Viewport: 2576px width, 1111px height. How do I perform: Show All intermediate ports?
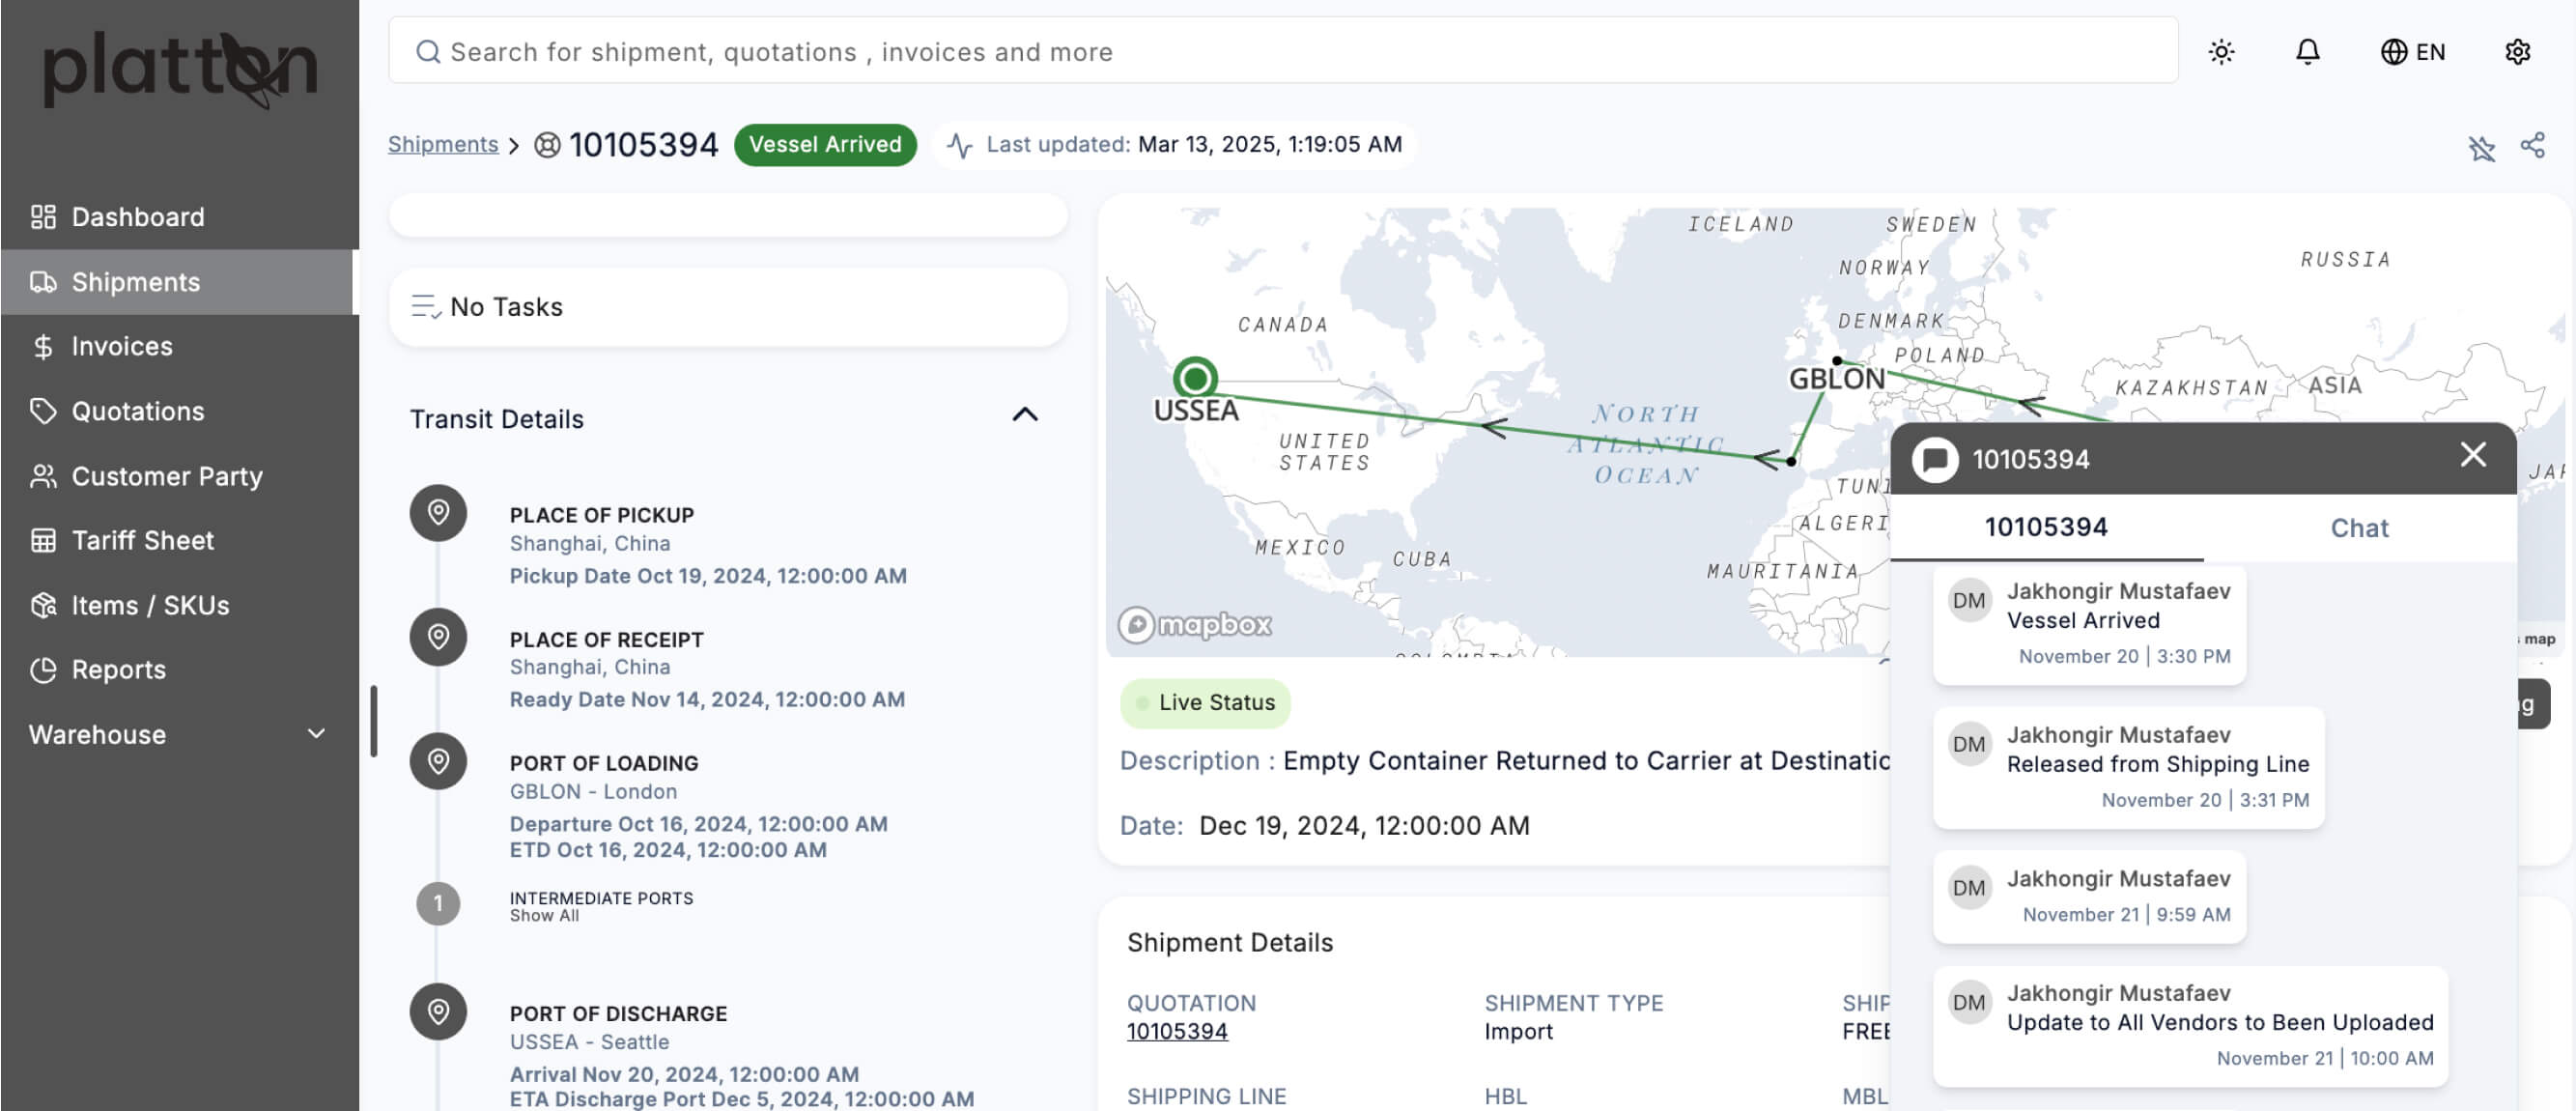click(544, 916)
